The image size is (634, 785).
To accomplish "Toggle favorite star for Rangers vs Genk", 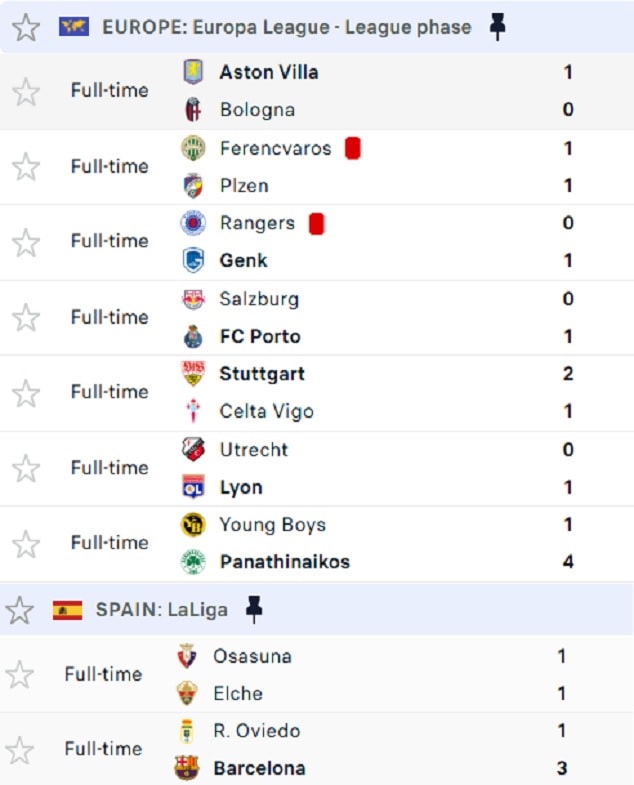I will [x=25, y=243].
